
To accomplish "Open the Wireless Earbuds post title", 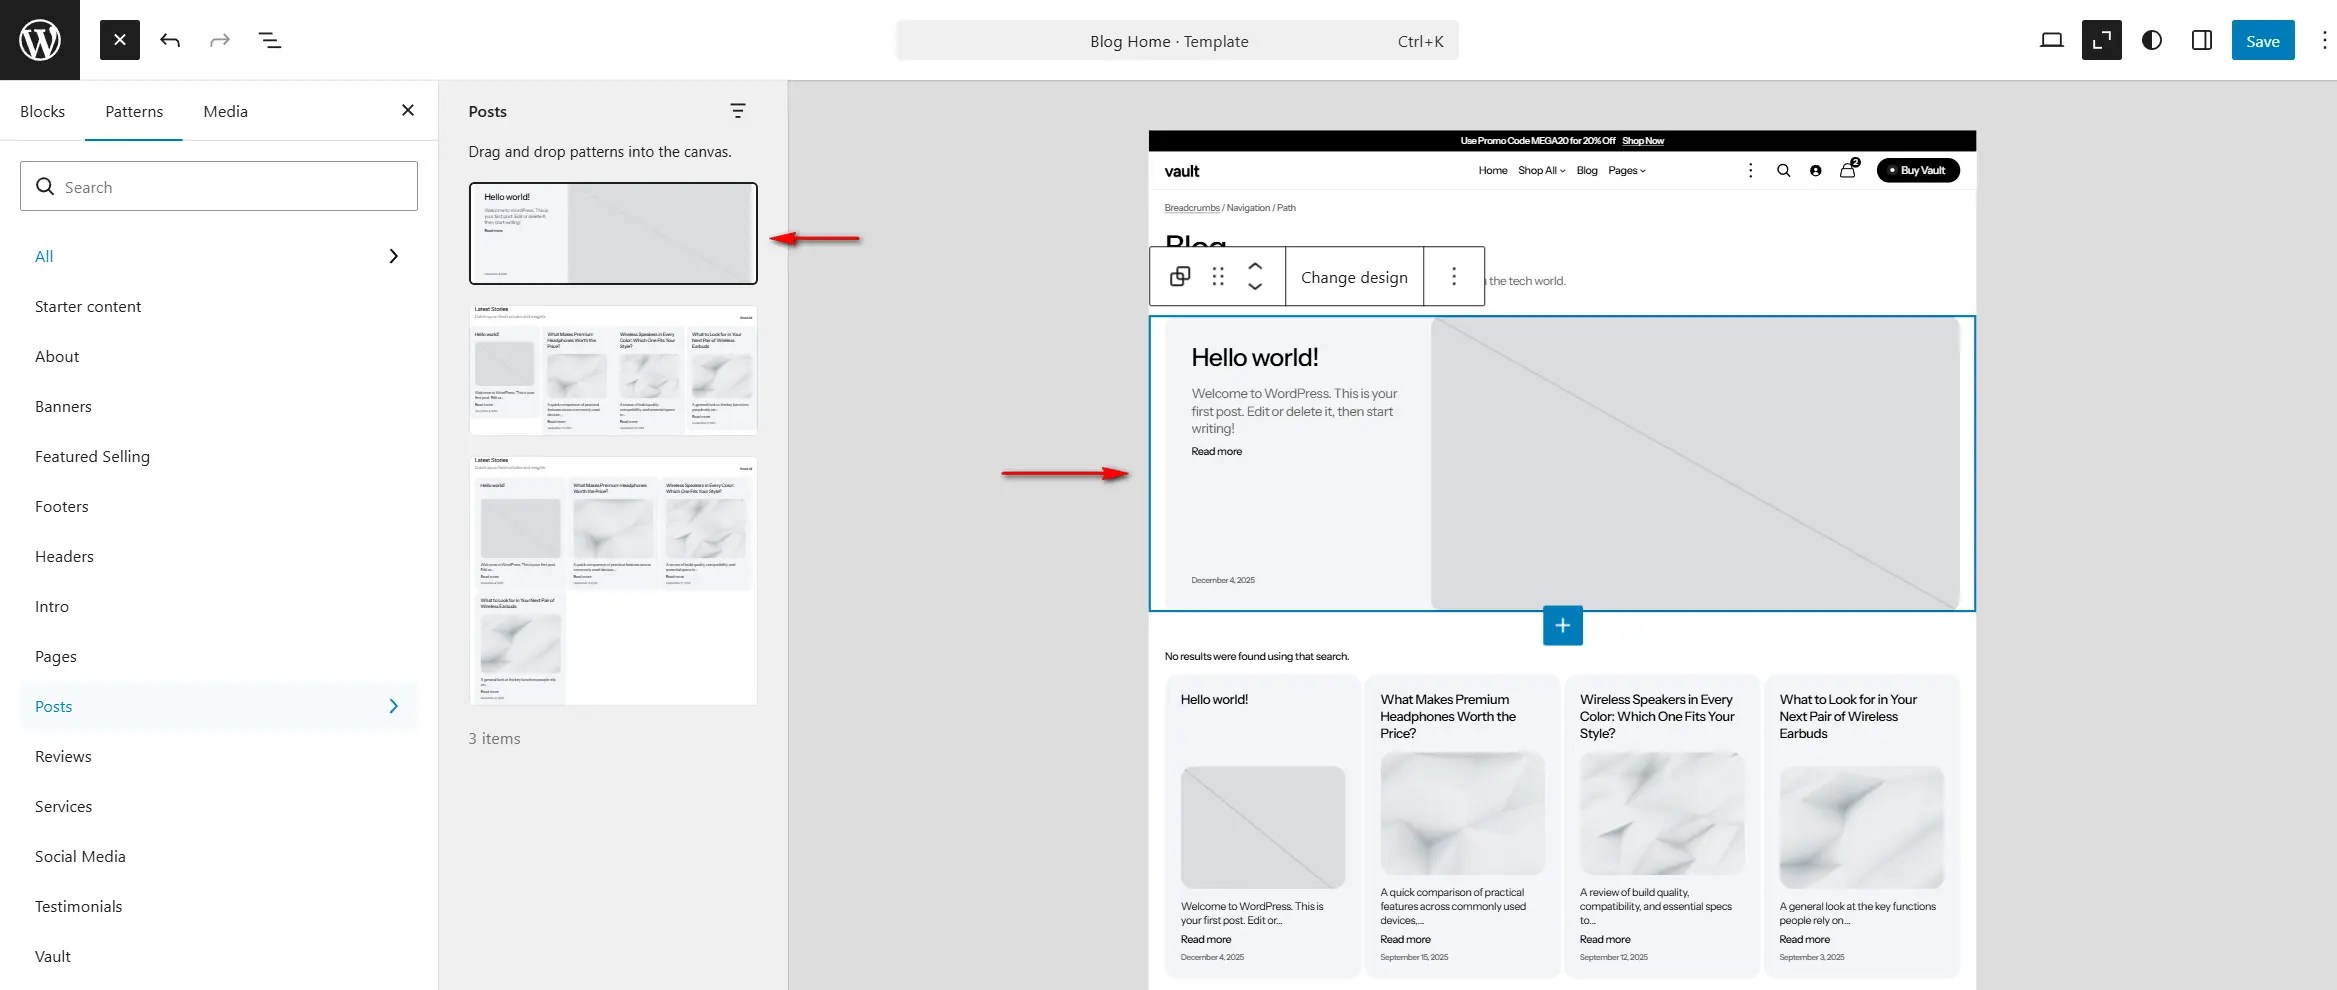I will click(x=1848, y=716).
